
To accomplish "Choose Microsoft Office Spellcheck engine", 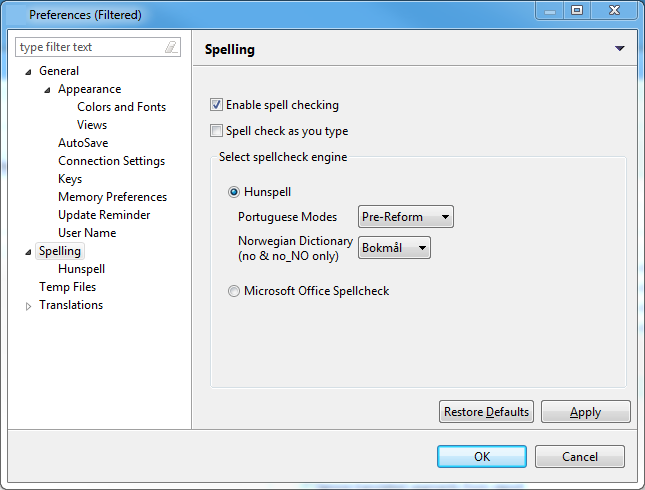I will pyautogui.click(x=234, y=291).
